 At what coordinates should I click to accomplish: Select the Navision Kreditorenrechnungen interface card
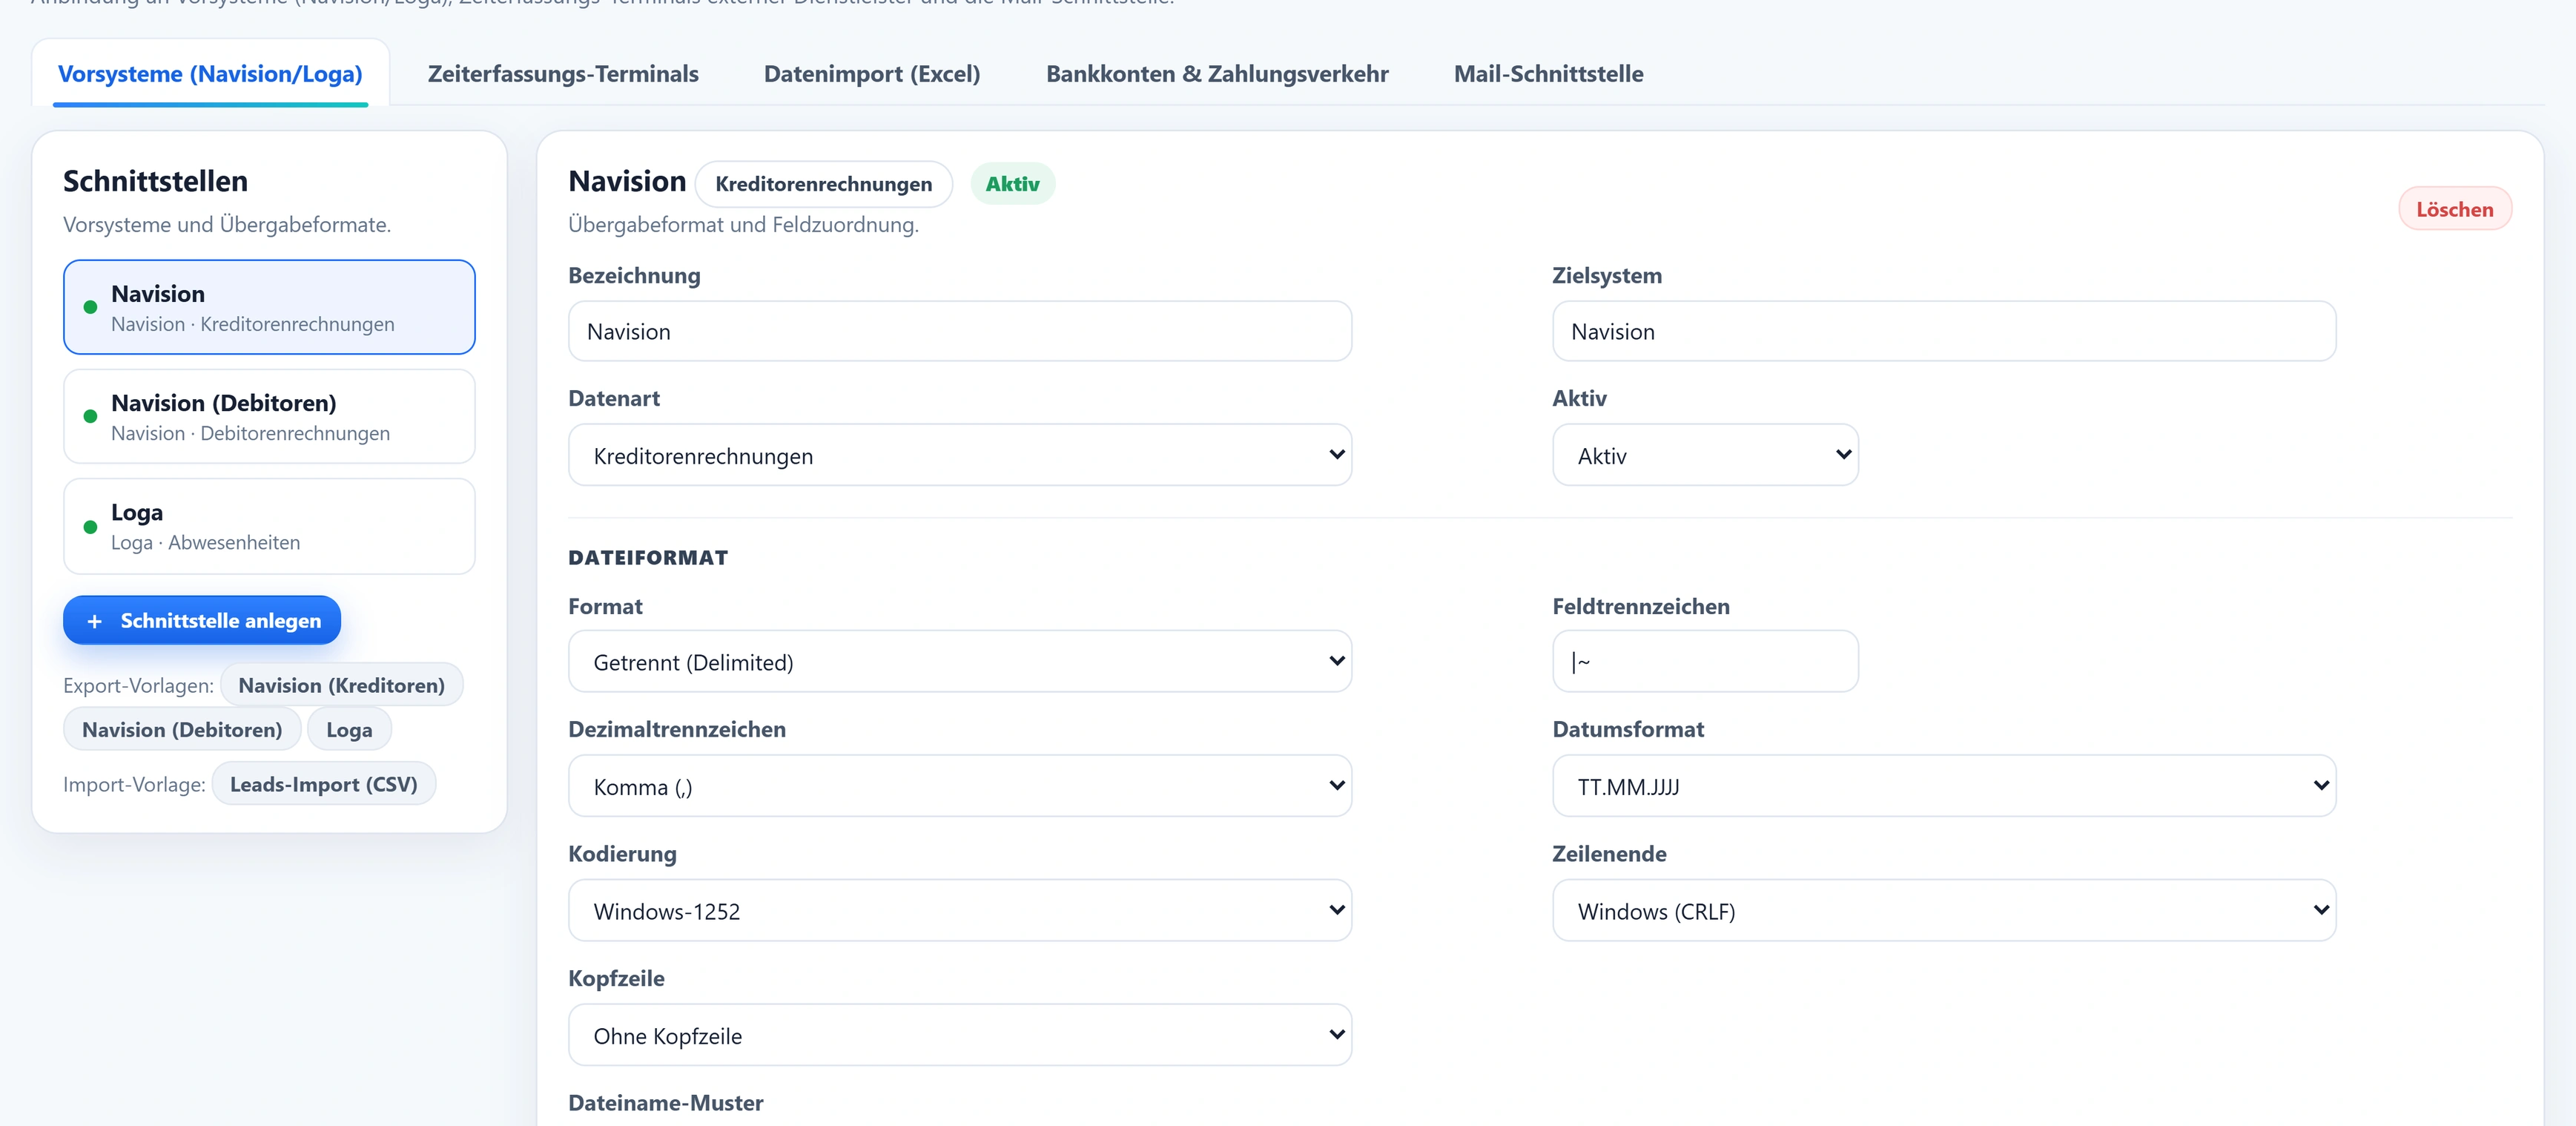click(x=269, y=307)
